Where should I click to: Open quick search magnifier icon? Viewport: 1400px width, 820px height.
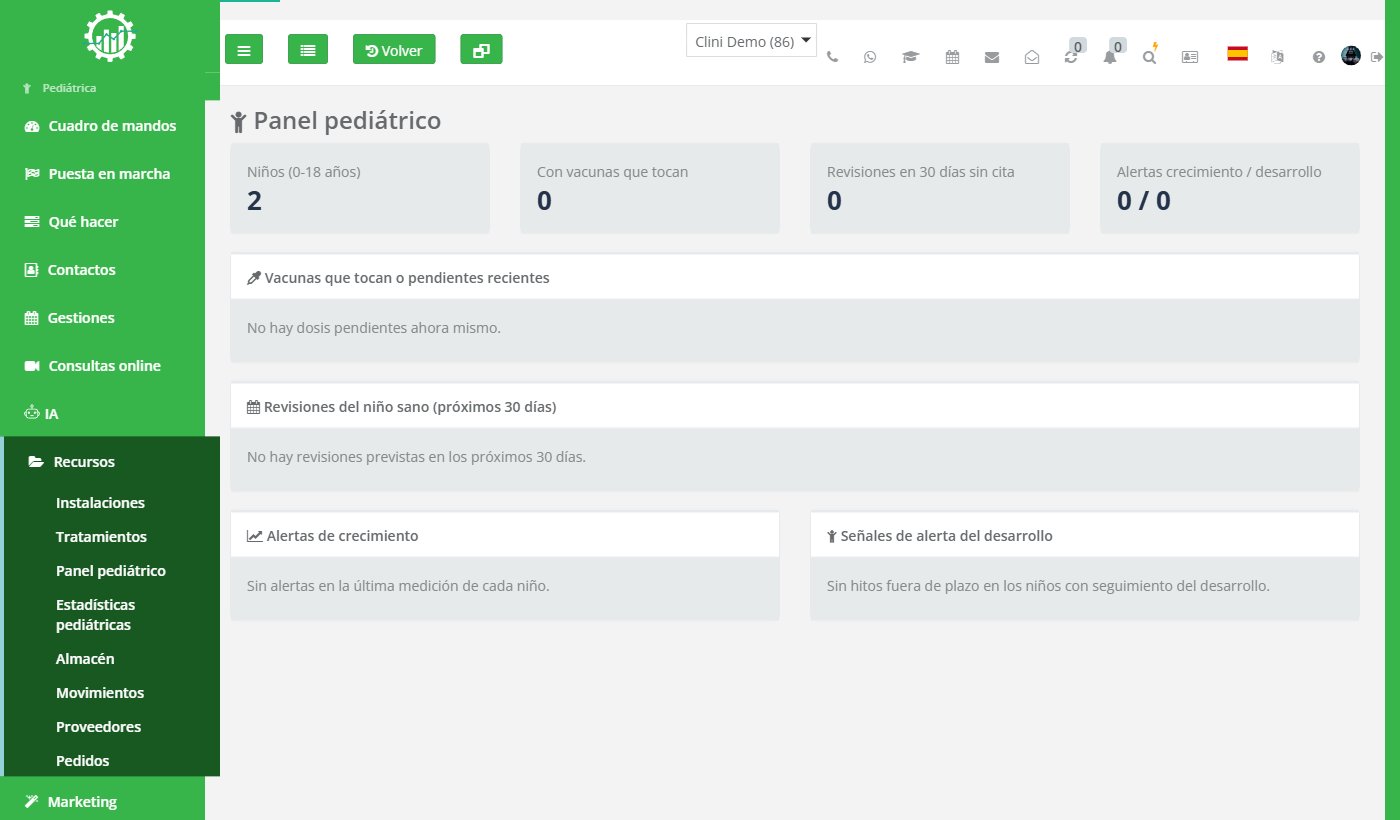tap(1149, 57)
